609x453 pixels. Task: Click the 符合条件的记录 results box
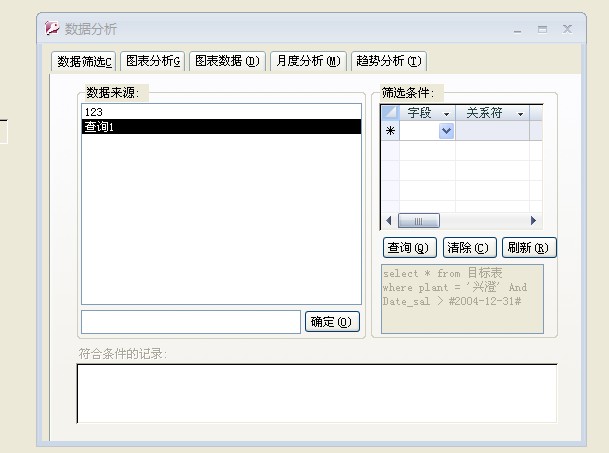(x=317, y=393)
